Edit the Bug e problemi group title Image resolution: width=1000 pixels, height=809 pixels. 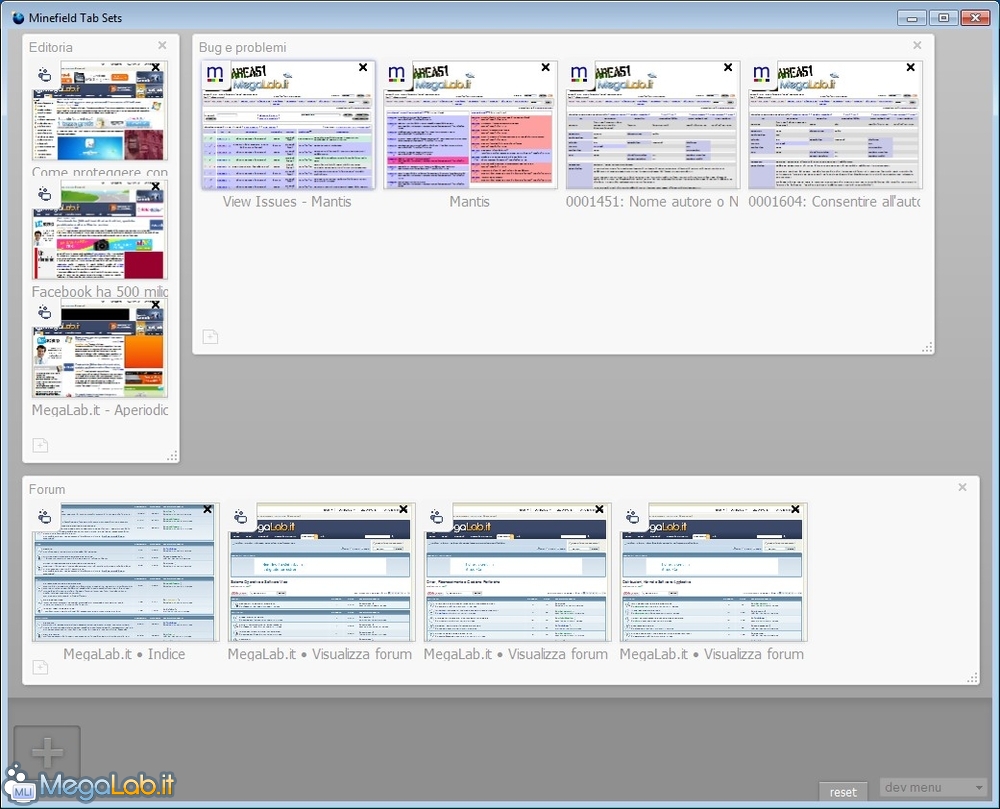point(242,47)
